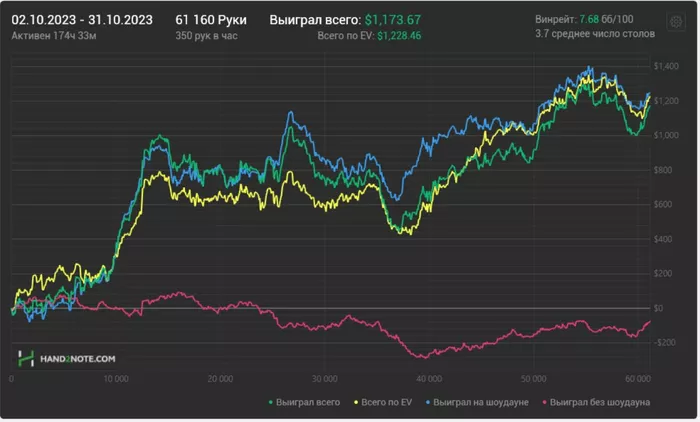This screenshot has height=422, width=700.
Task: Select the EV total value $1,228.46
Action: pyautogui.click(x=399, y=36)
